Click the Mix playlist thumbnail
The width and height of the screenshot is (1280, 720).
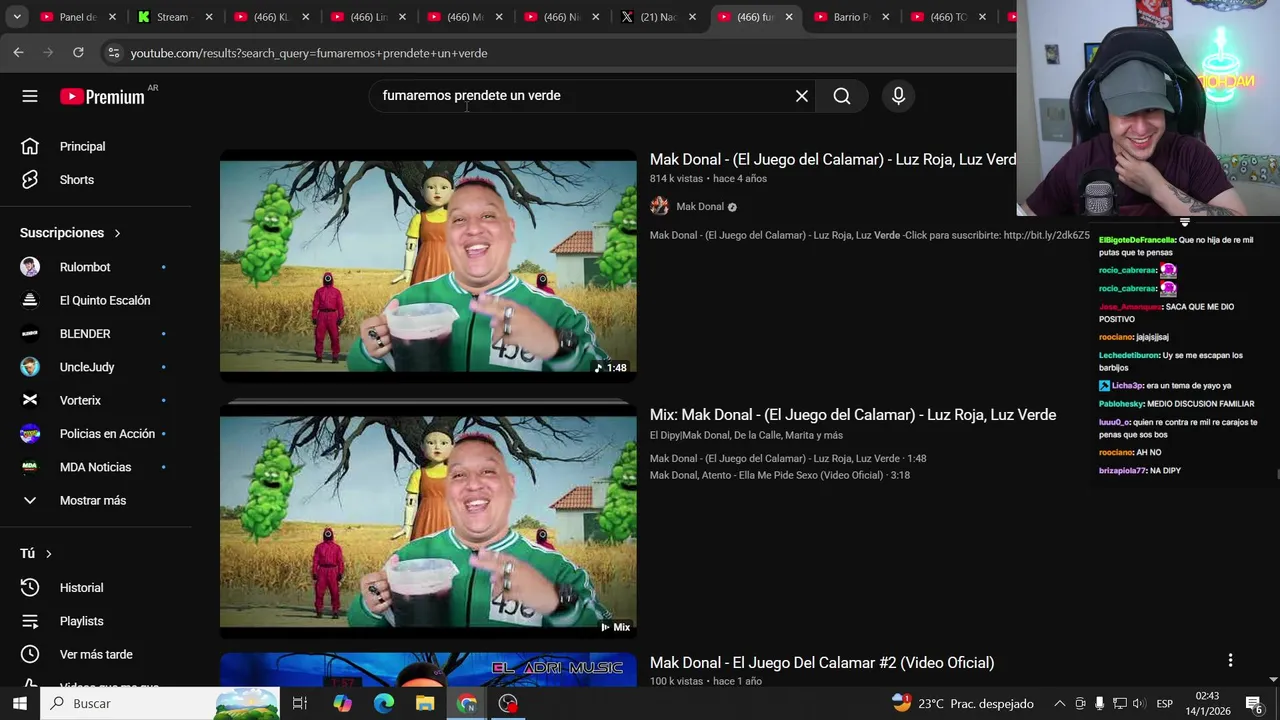[x=428, y=520]
